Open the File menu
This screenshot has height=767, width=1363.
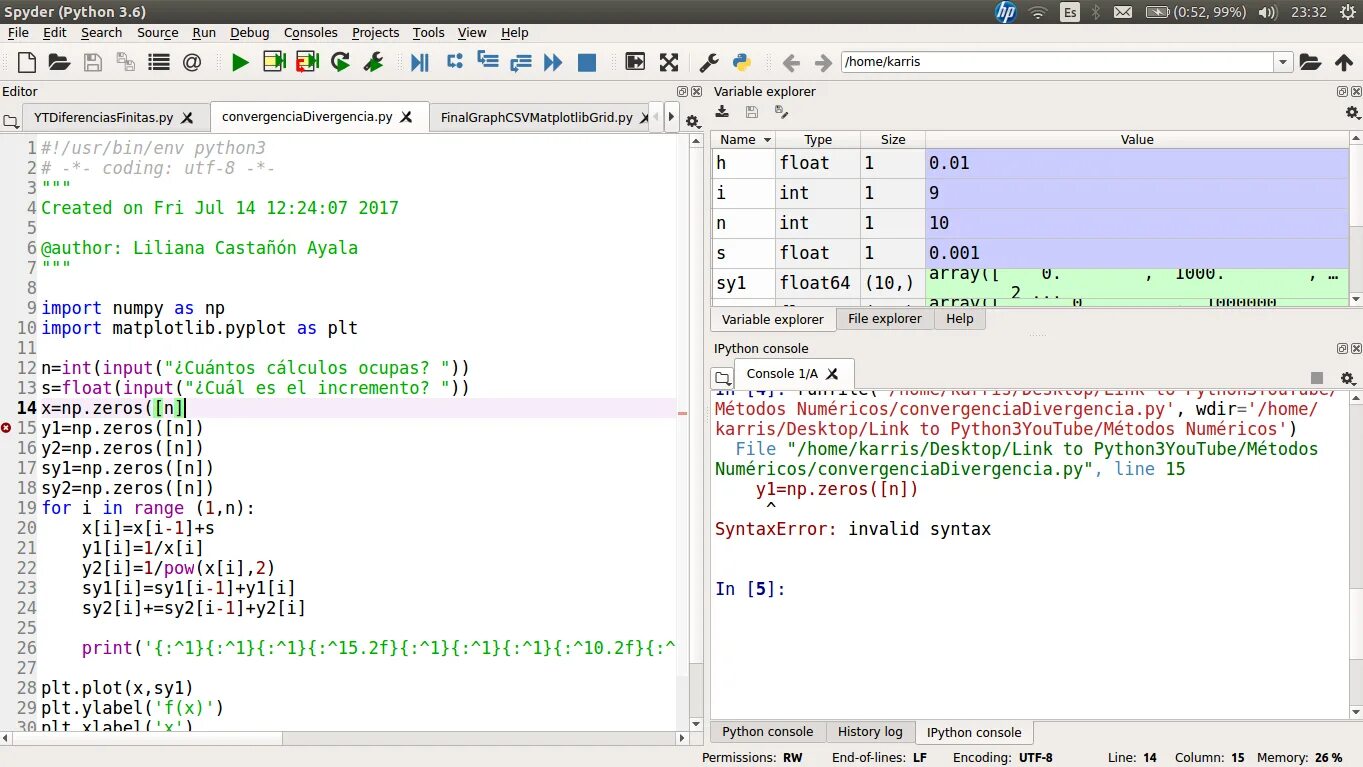18,32
